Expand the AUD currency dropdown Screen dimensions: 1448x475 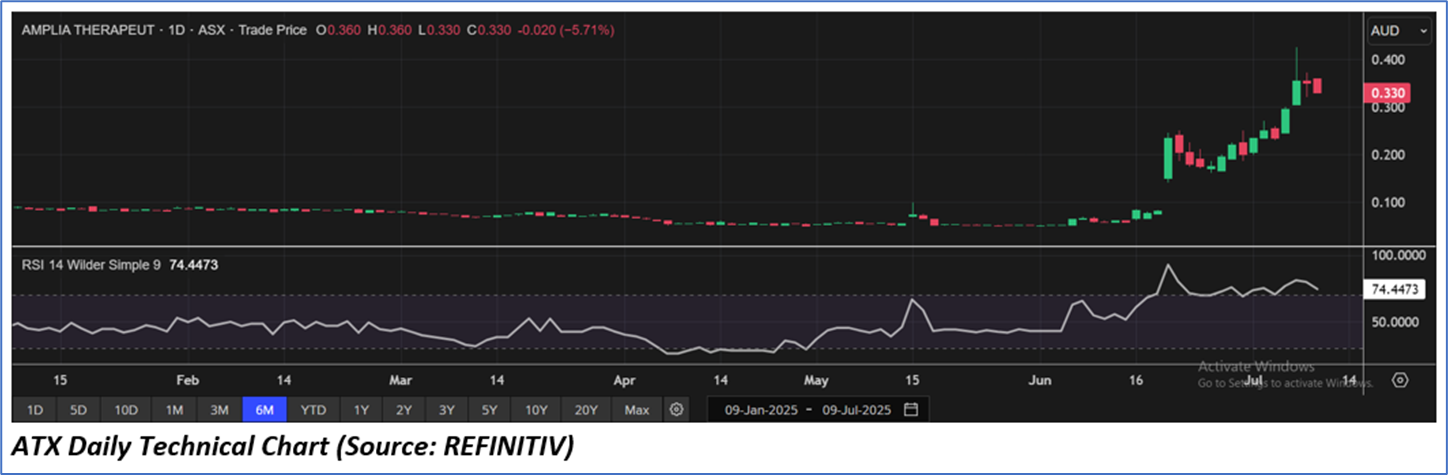click(x=1399, y=31)
